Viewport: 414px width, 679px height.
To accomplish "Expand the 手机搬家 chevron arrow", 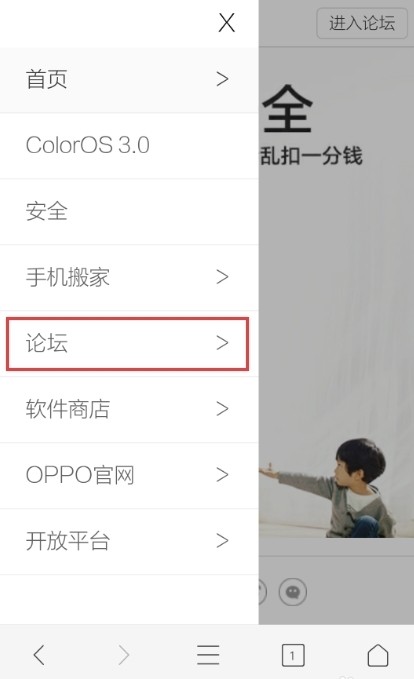I will [x=222, y=277].
